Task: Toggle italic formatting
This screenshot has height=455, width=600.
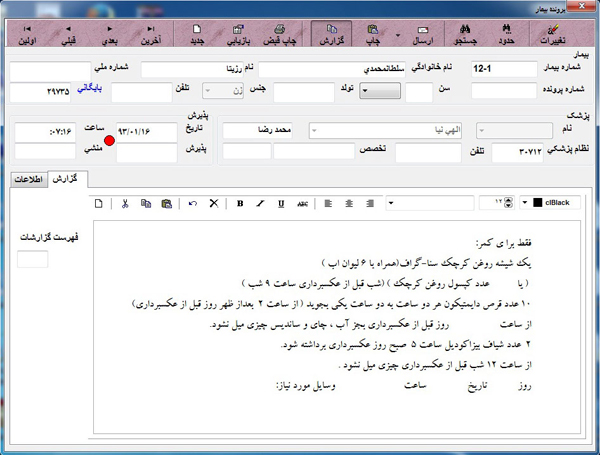Action: (261, 203)
